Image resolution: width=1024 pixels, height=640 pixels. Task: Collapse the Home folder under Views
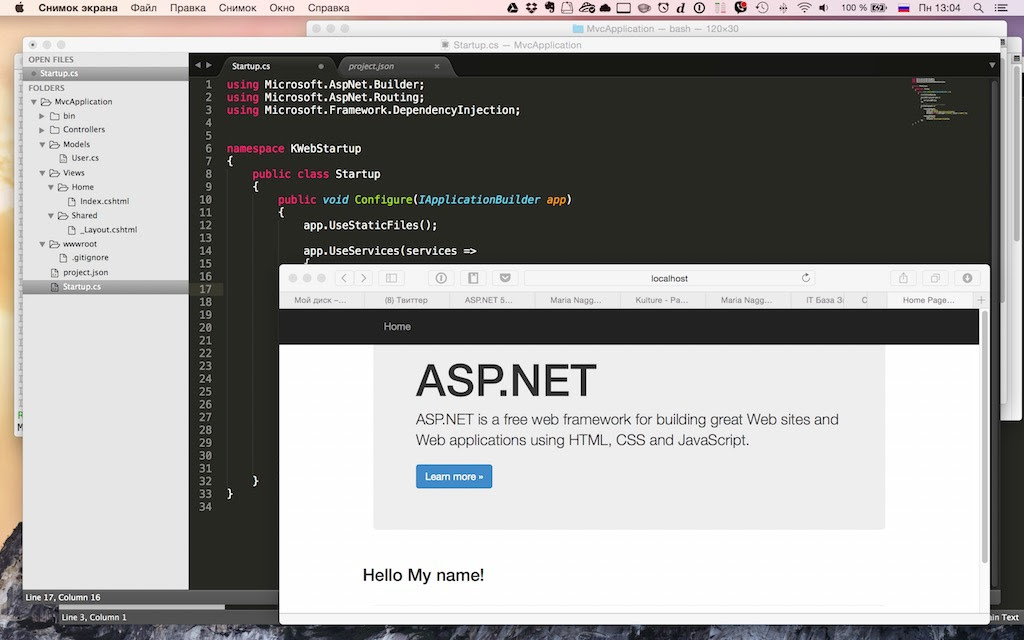[x=50, y=187]
